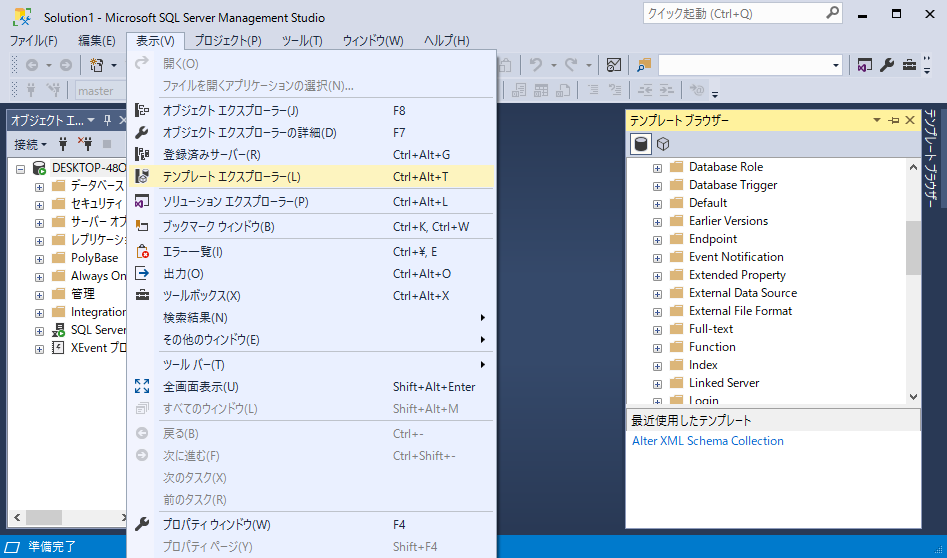
Task: Open the ツール バー(T) submenu
Action: tap(311, 365)
